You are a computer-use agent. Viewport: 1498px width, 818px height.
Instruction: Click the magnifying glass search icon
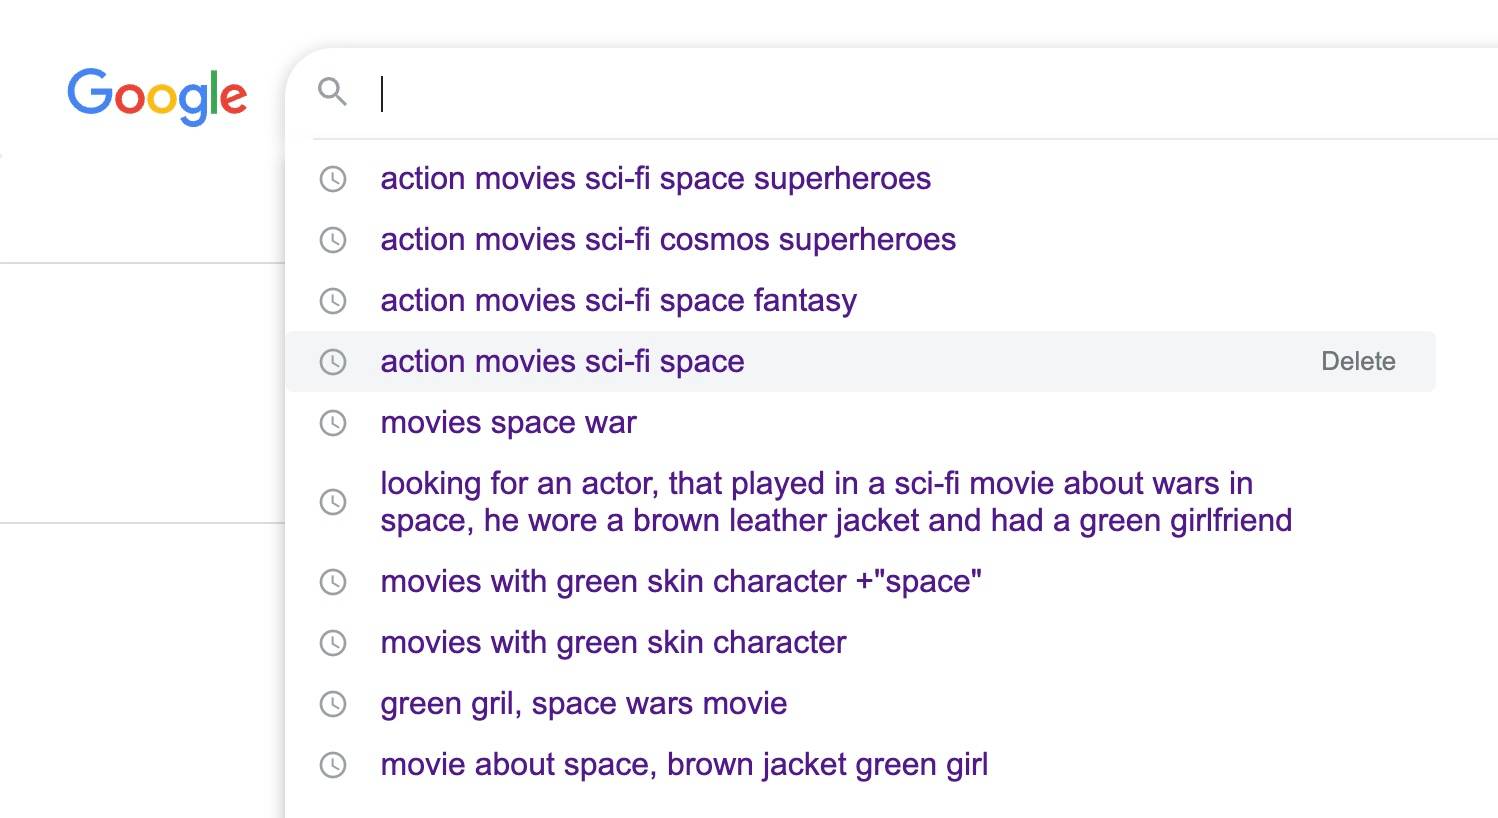pos(333,92)
